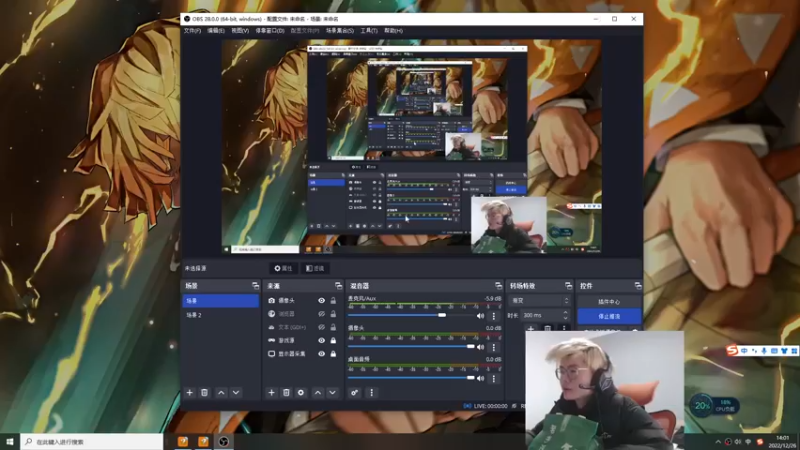The image size is (800, 450).
Task: Undock the 转场特效 panel with its float icon
Action: [568, 286]
